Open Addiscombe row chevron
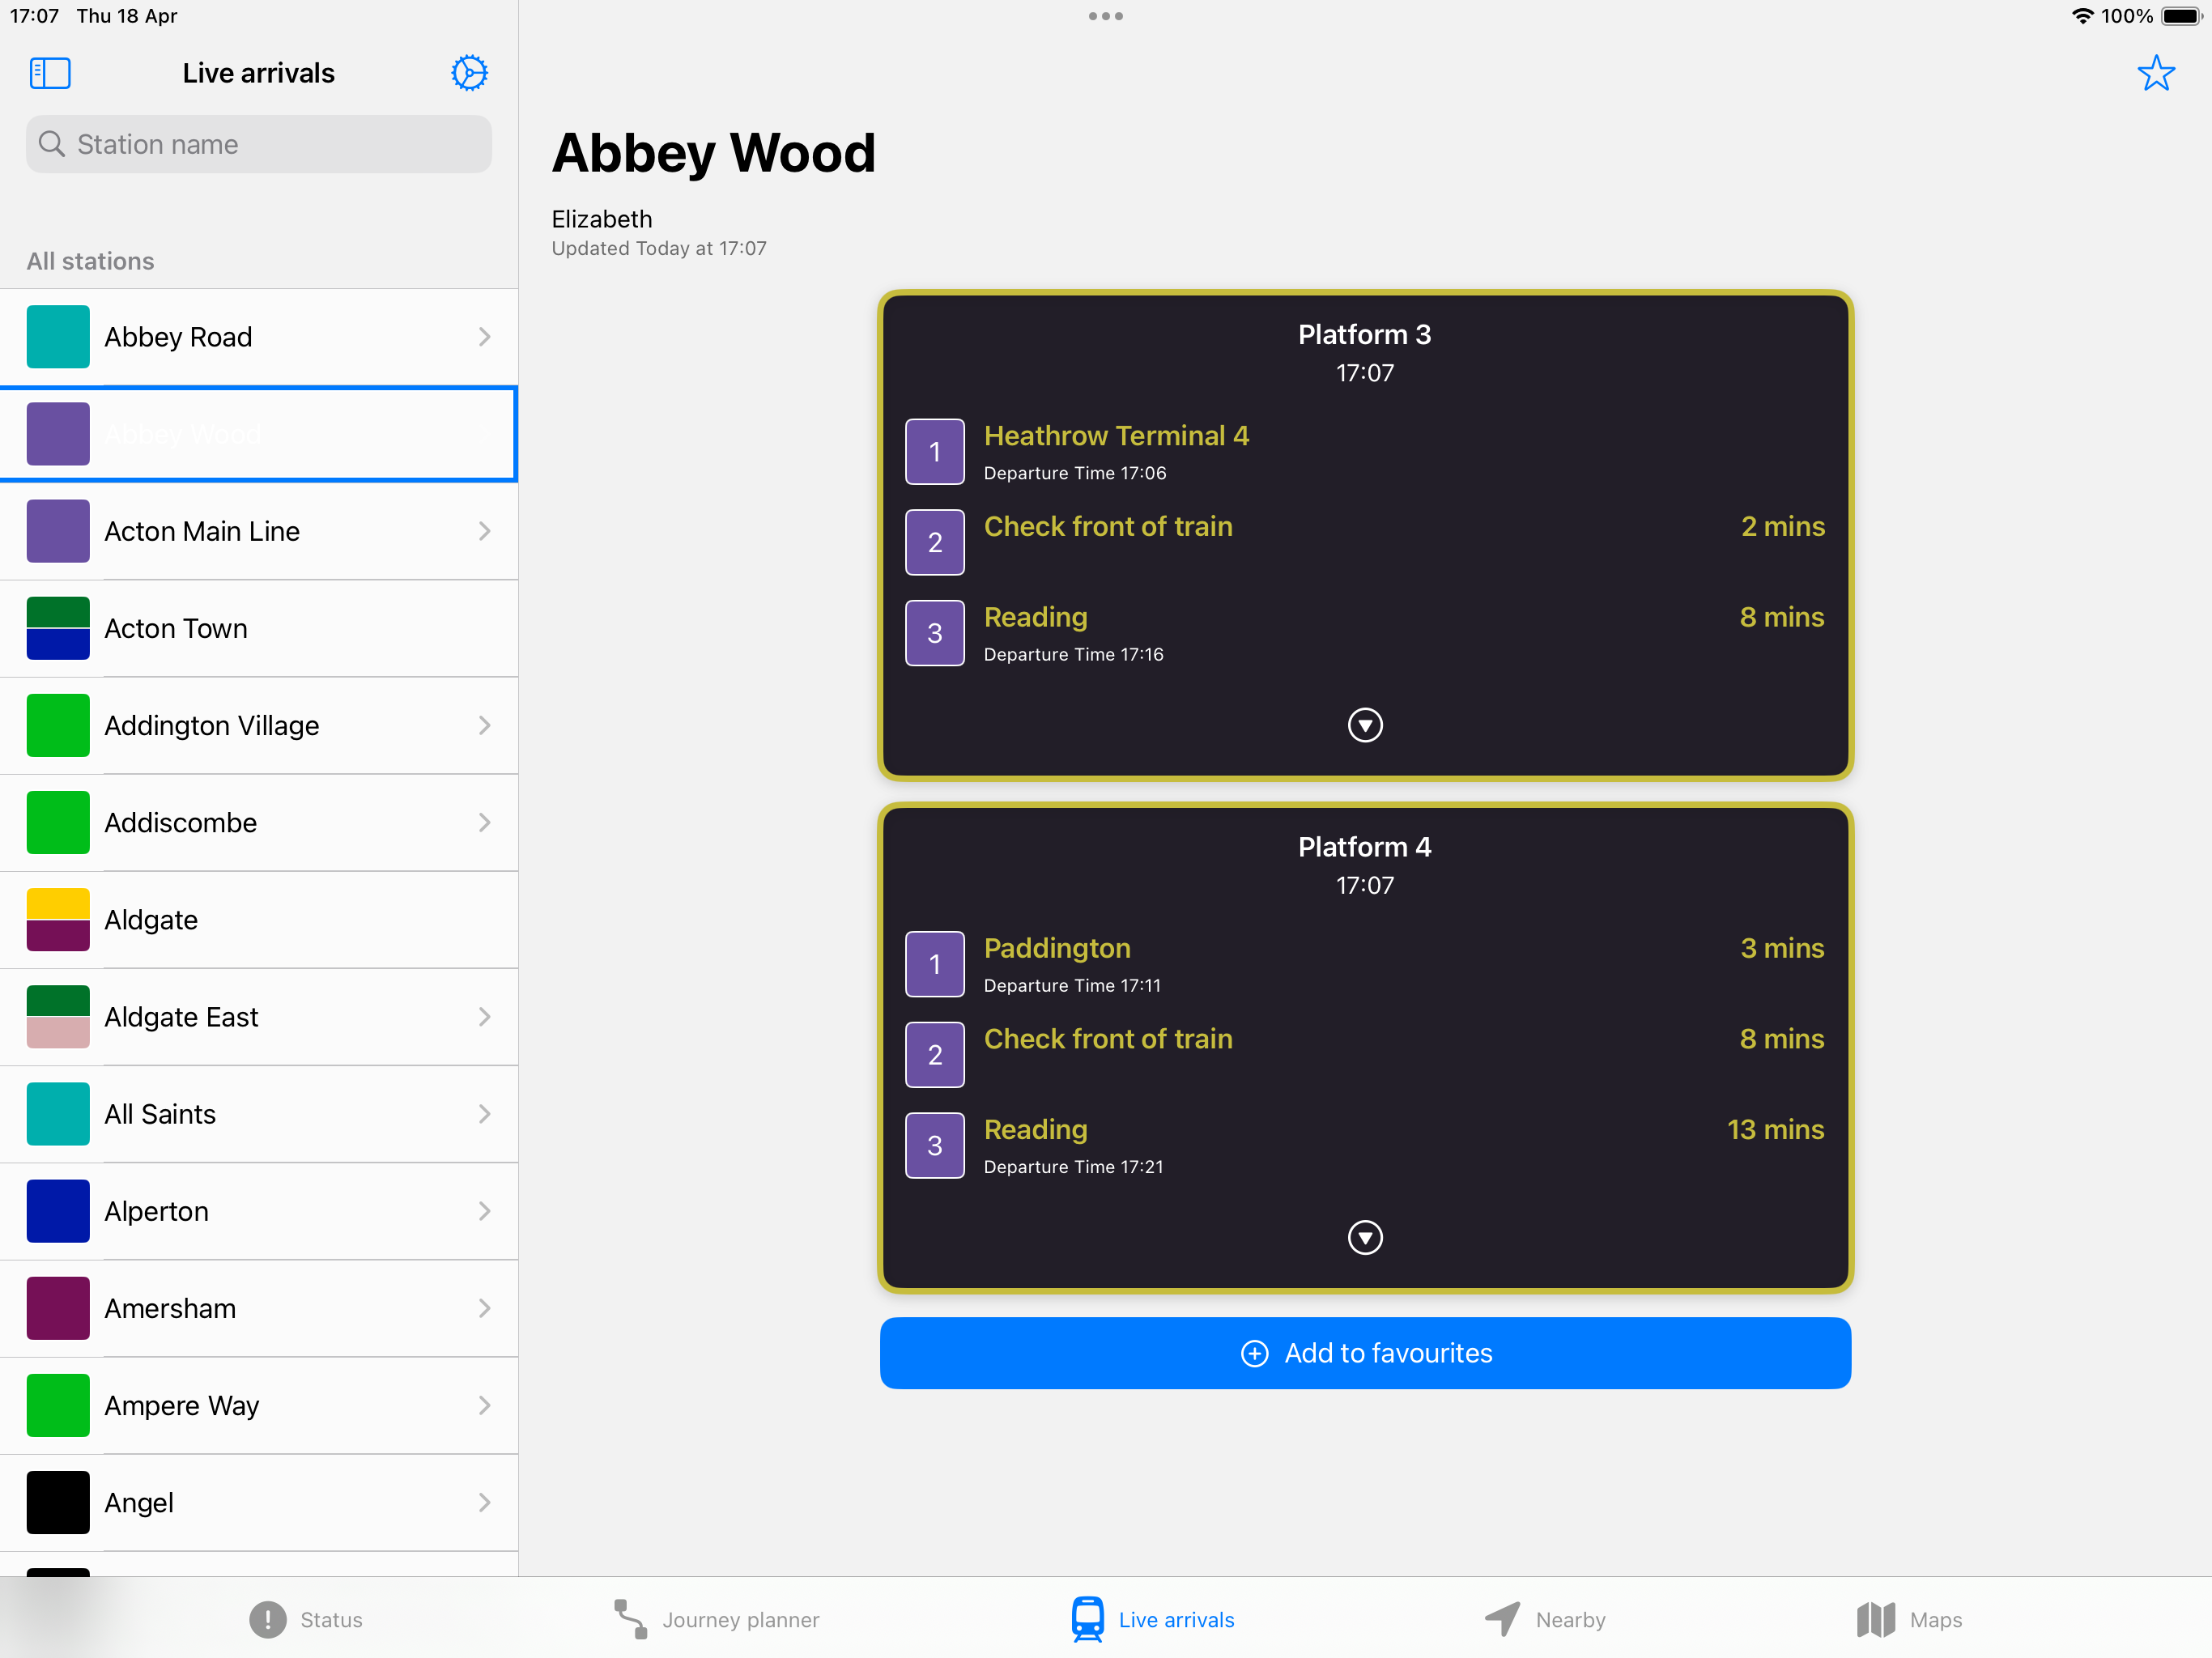 pos(484,822)
